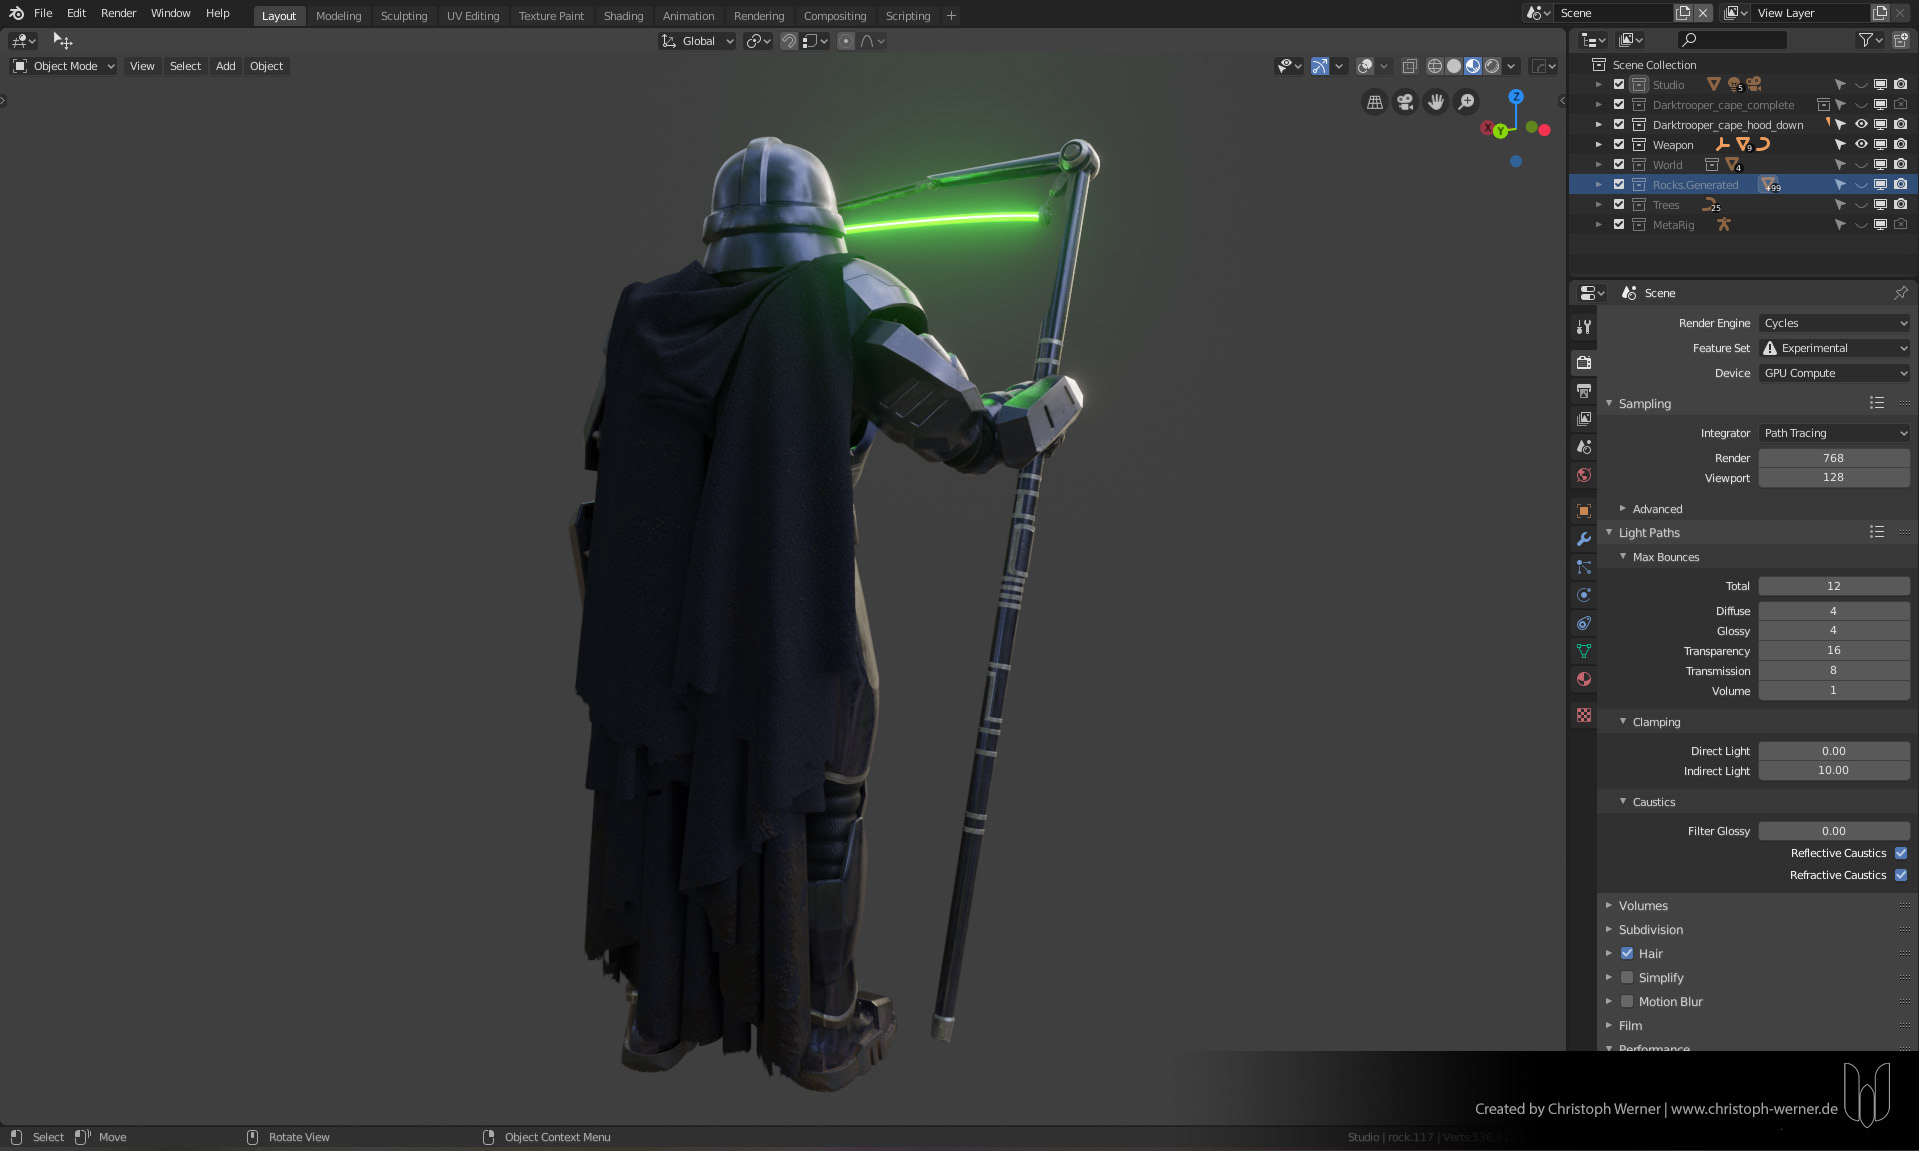
Task: Toggle render visibility camera for MetaRig
Action: (x=1901, y=224)
